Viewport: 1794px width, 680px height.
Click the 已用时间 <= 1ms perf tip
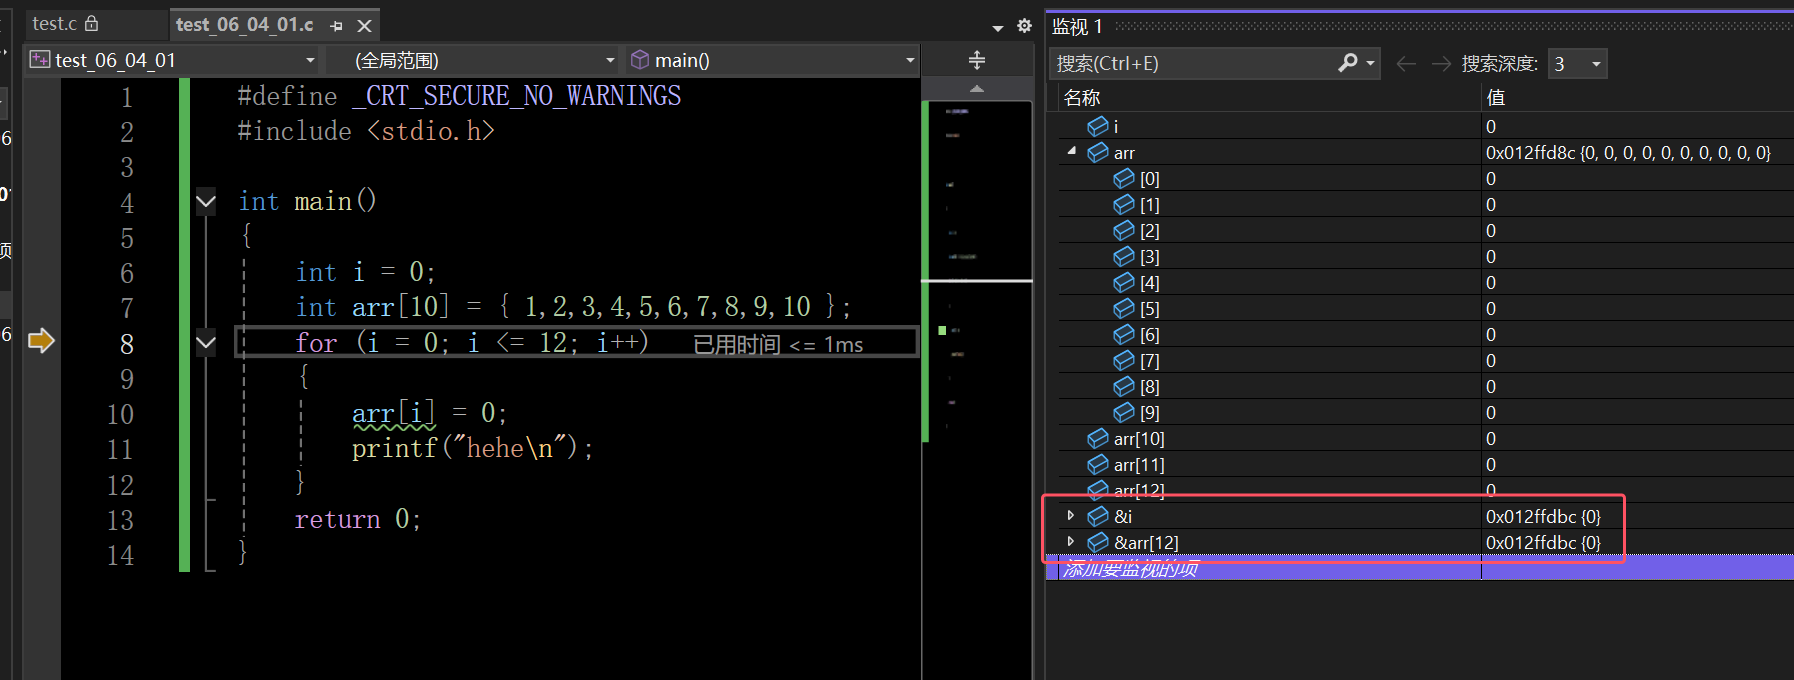click(778, 345)
